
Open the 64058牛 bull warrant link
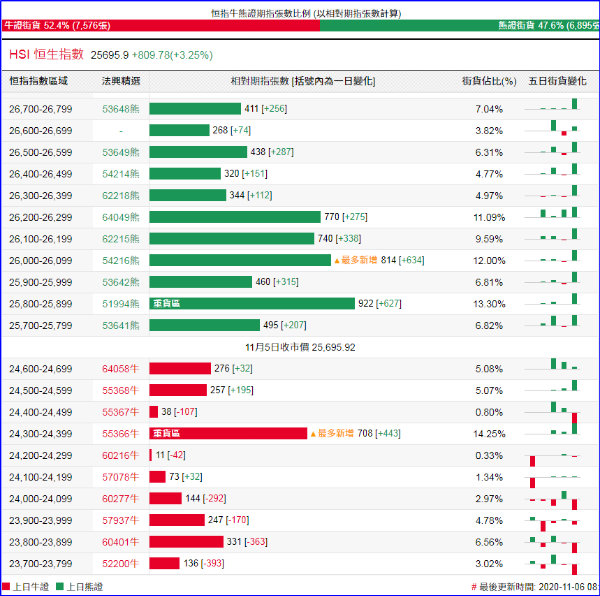[x=120, y=369]
